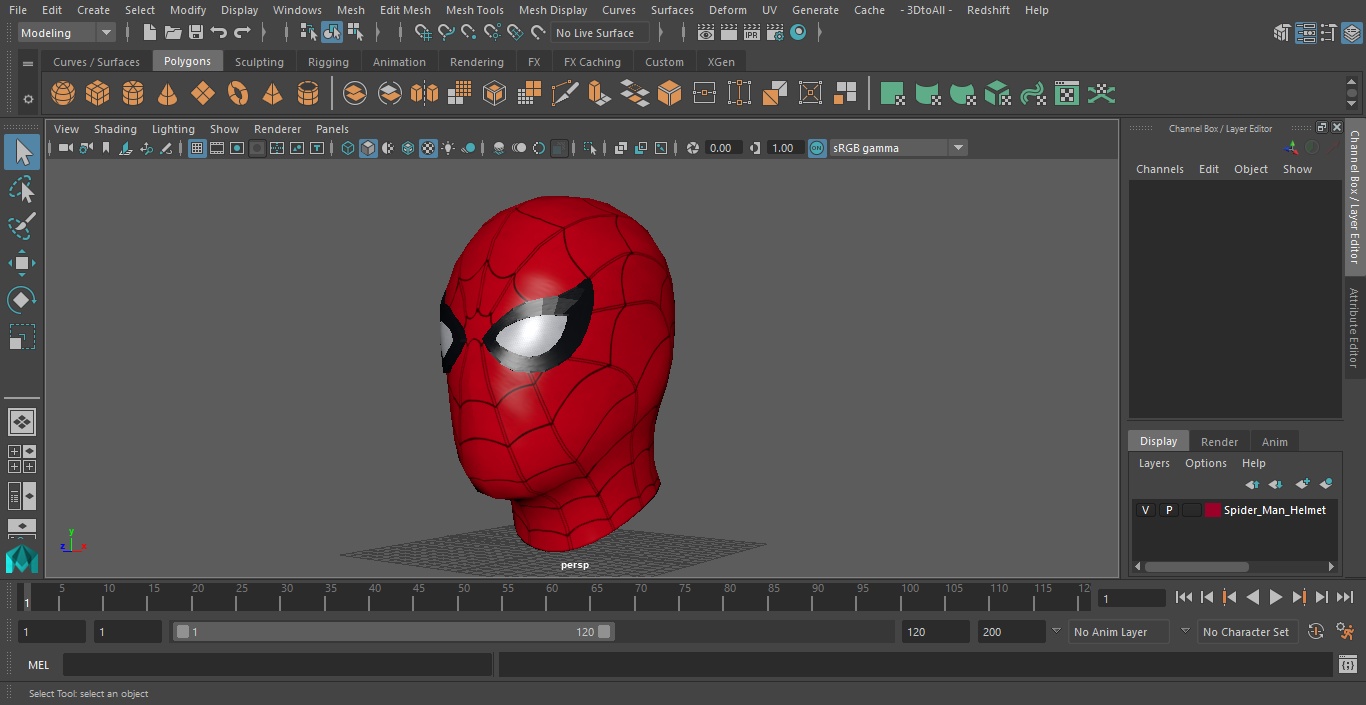This screenshot has width=1366, height=705.
Task: Switch to the Rigging shelf tab
Action: (x=328, y=62)
